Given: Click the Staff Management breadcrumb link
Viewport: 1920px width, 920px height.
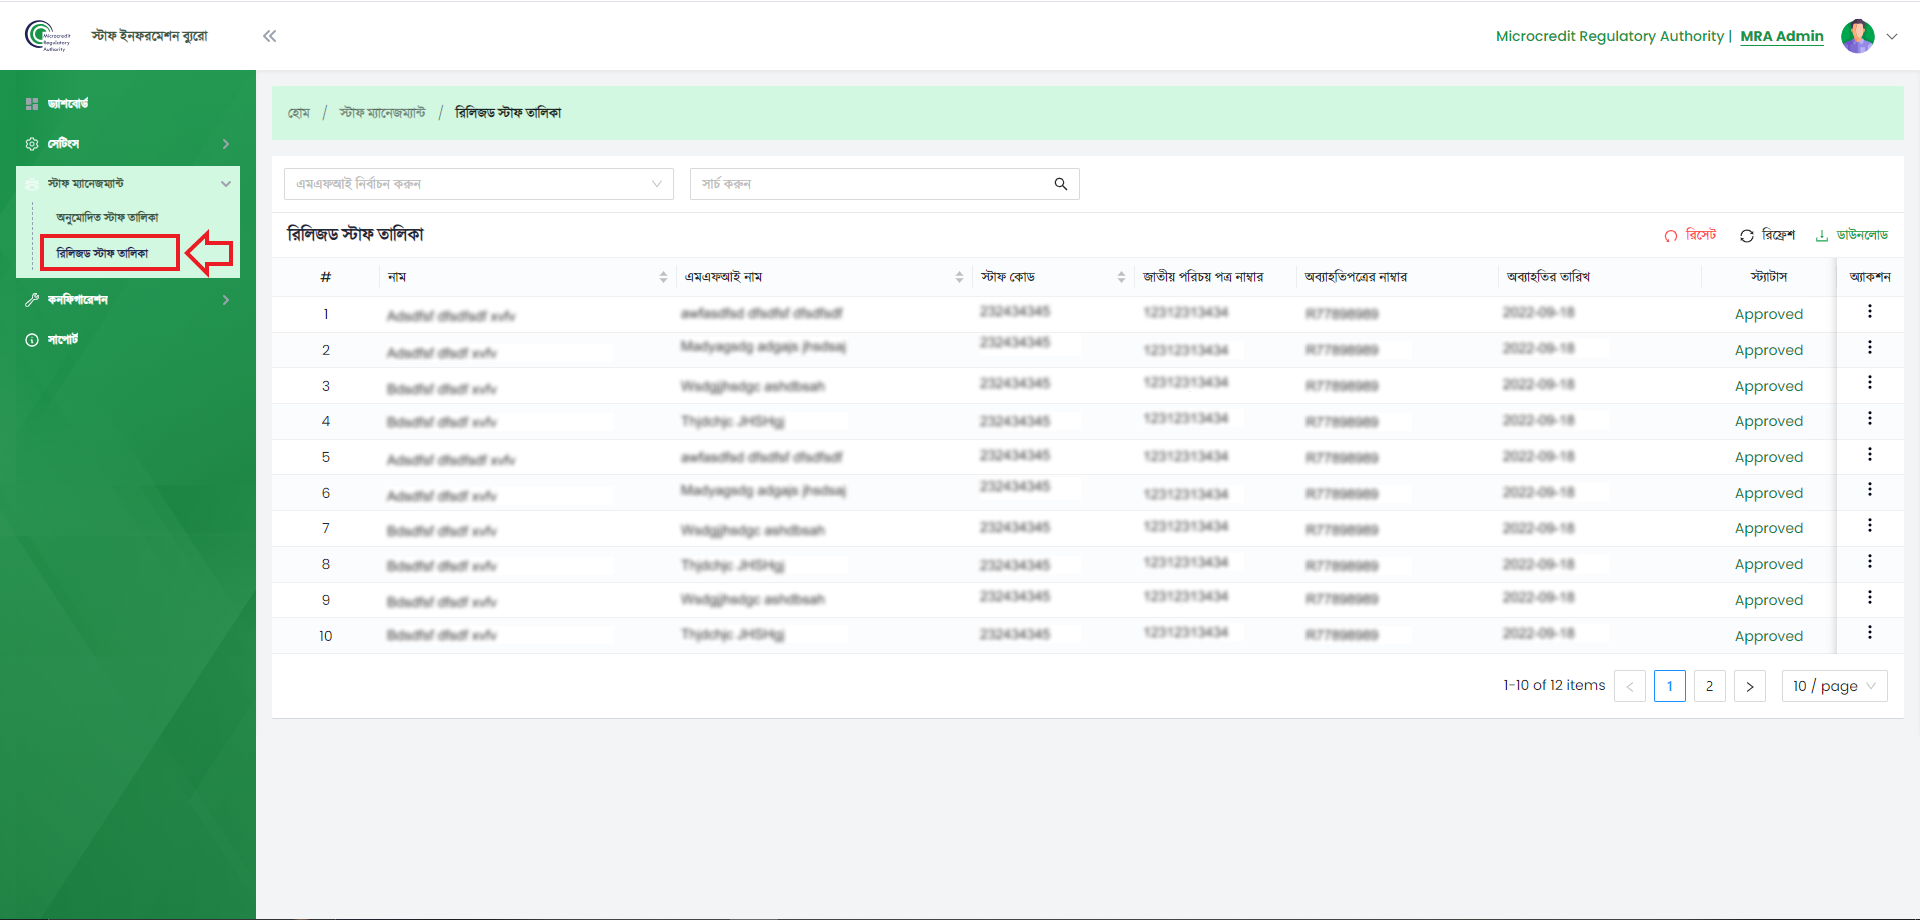Looking at the screenshot, I should coord(382,113).
